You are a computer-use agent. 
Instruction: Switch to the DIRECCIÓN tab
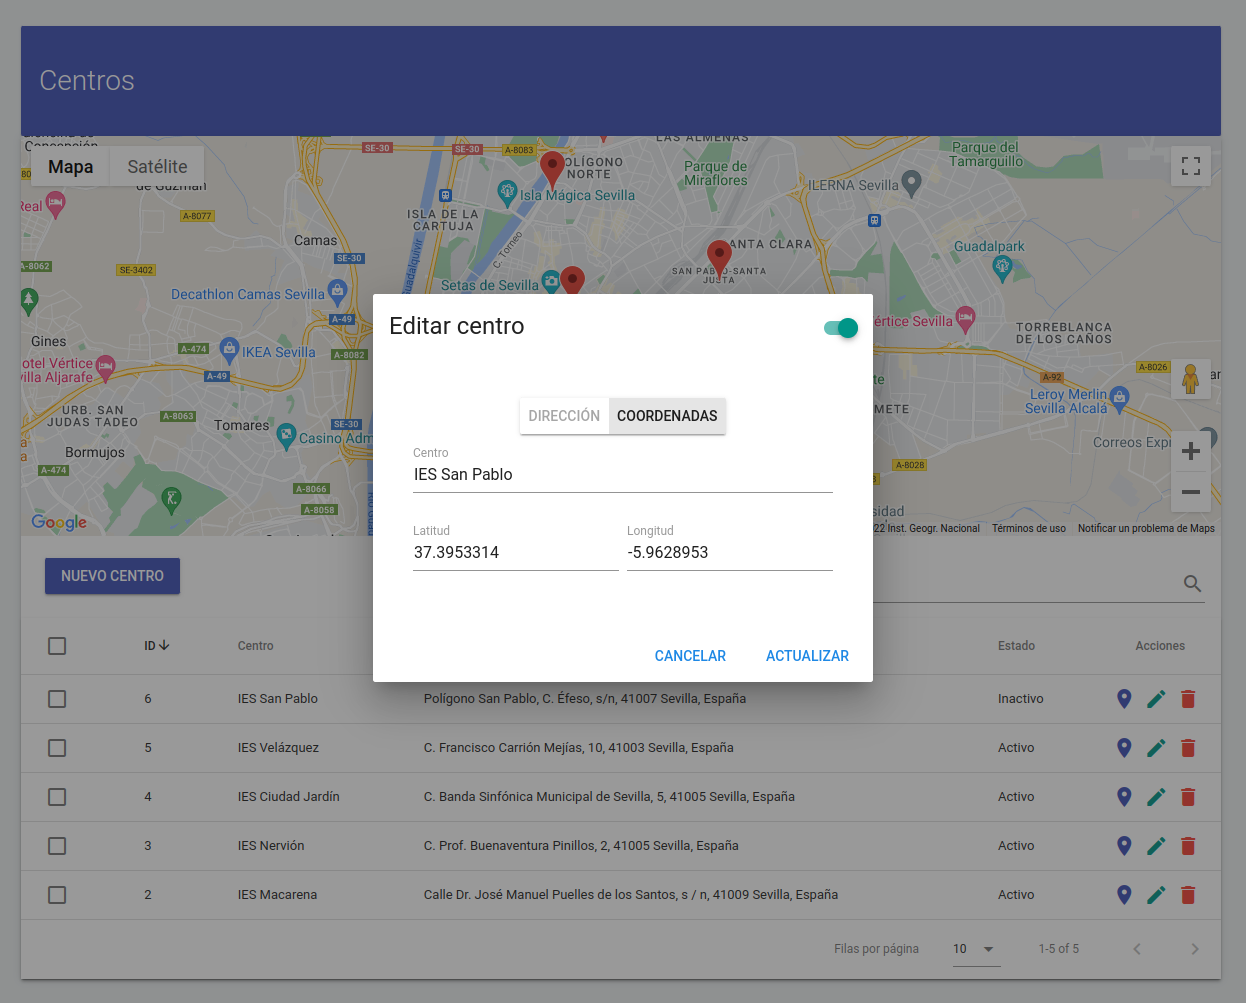pos(564,416)
